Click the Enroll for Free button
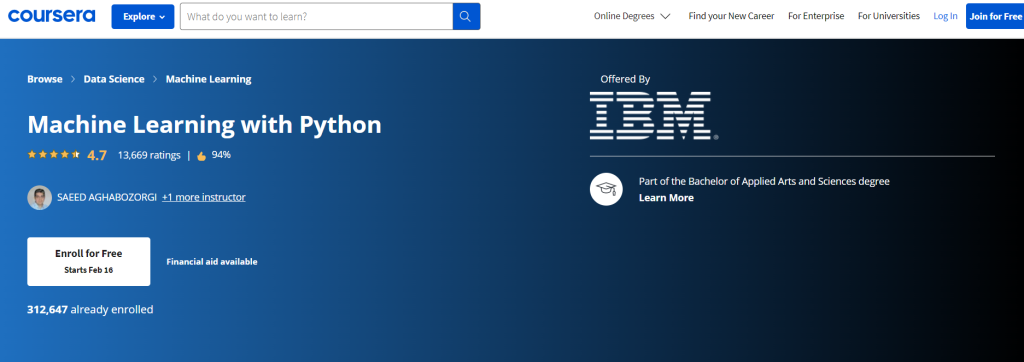 pos(89,261)
